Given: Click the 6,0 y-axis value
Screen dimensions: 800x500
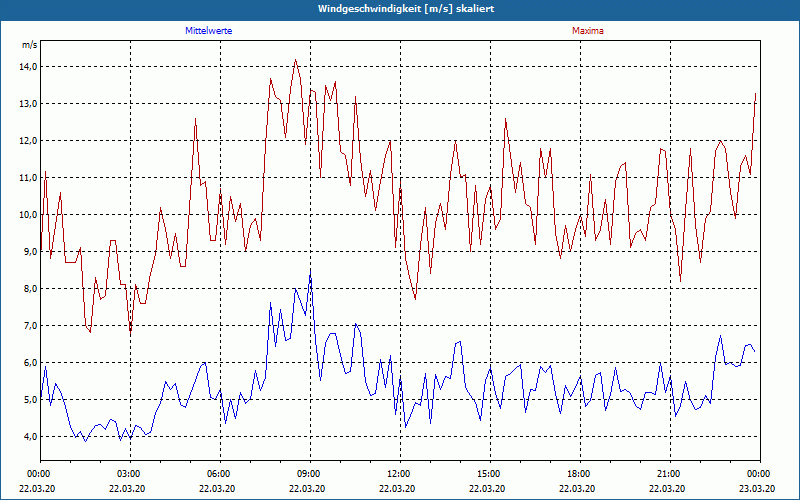Looking at the screenshot, I should click(30, 363).
